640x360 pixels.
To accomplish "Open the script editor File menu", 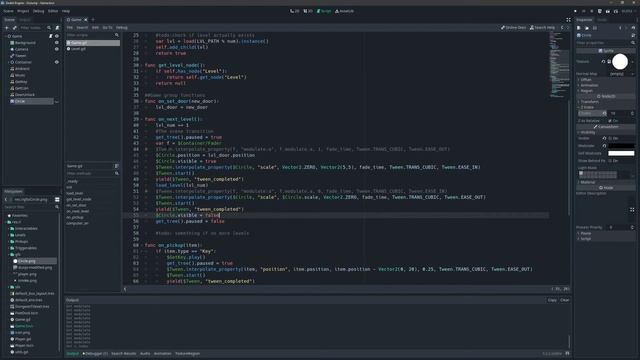I will [70, 28].
